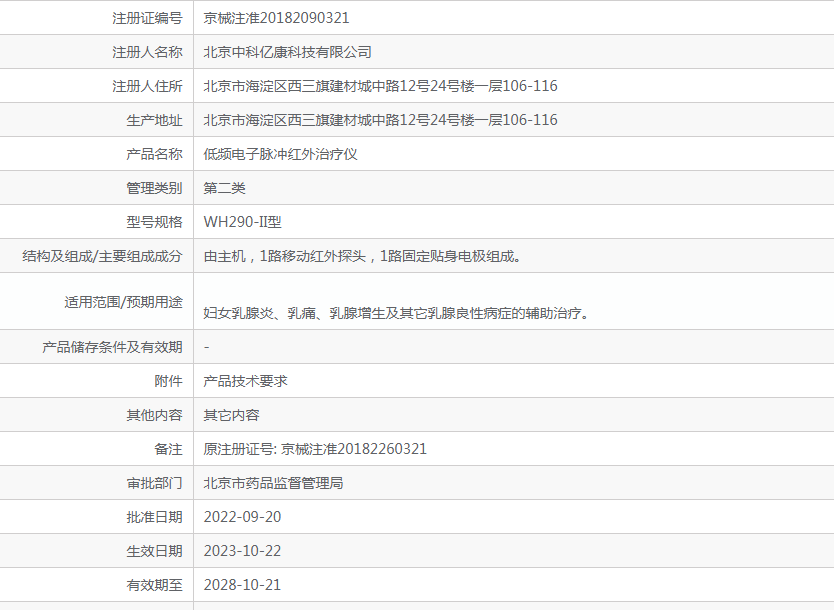Click the 注册人住所 address value
Screen dimensions: 834x610
pos(380,86)
